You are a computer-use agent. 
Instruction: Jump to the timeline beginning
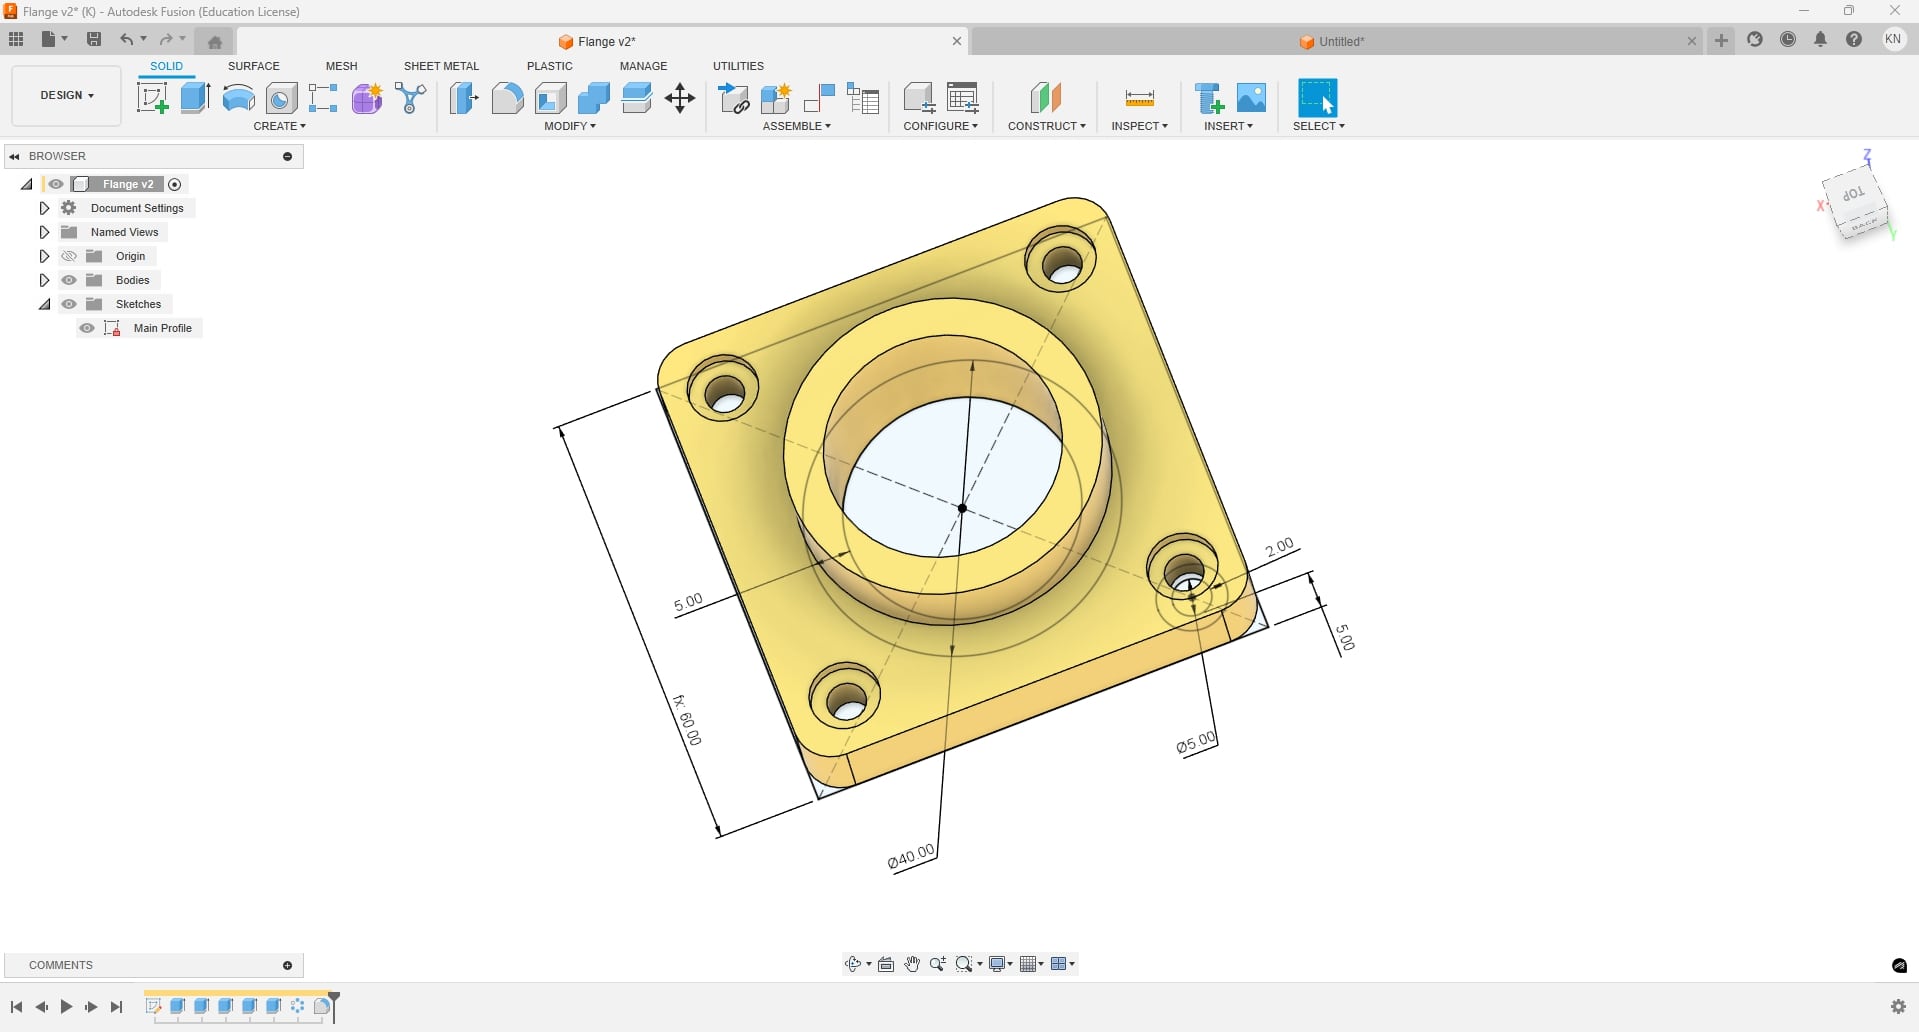click(x=16, y=1007)
